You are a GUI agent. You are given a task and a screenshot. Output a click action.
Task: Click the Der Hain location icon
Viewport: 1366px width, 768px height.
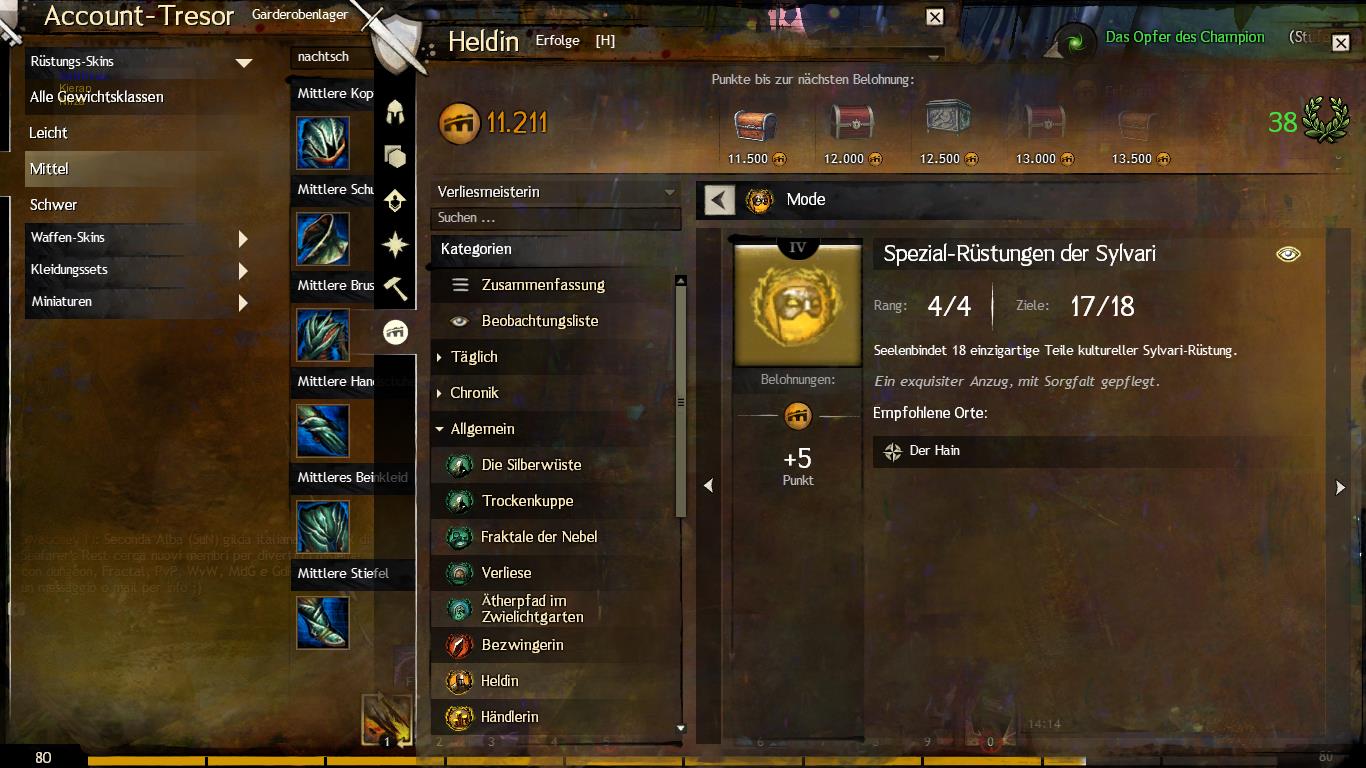point(892,451)
